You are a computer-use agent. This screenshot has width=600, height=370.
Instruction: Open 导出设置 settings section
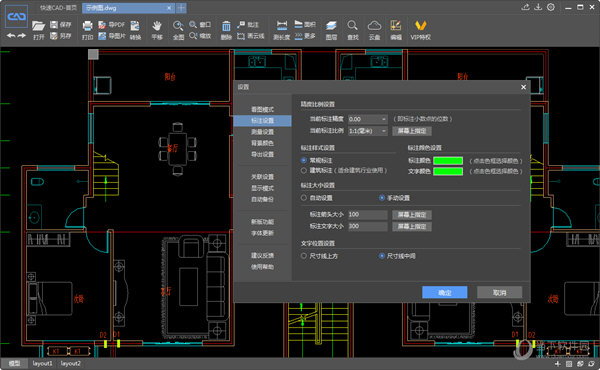[262, 155]
